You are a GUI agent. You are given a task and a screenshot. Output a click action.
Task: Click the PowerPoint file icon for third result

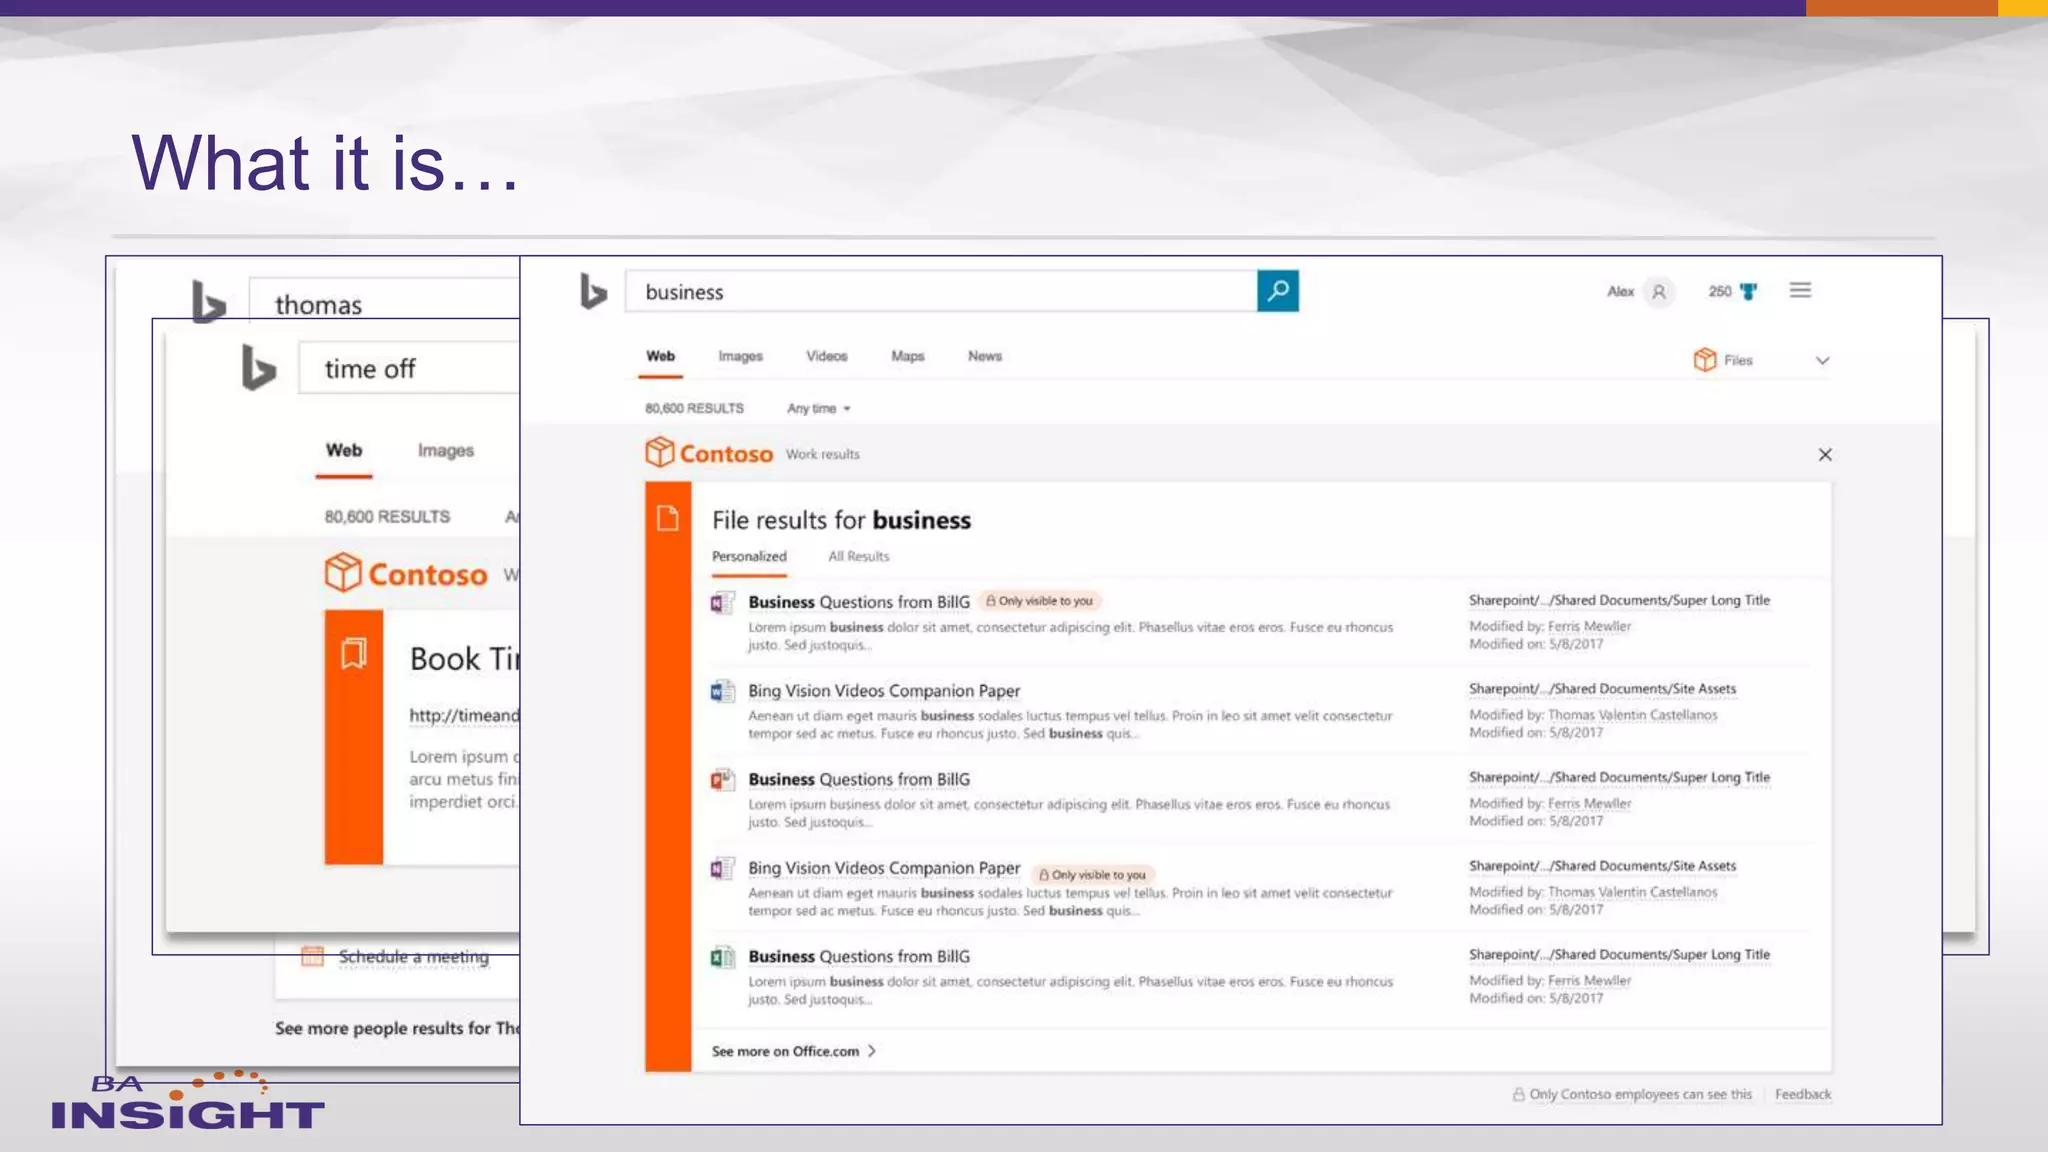tap(722, 780)
